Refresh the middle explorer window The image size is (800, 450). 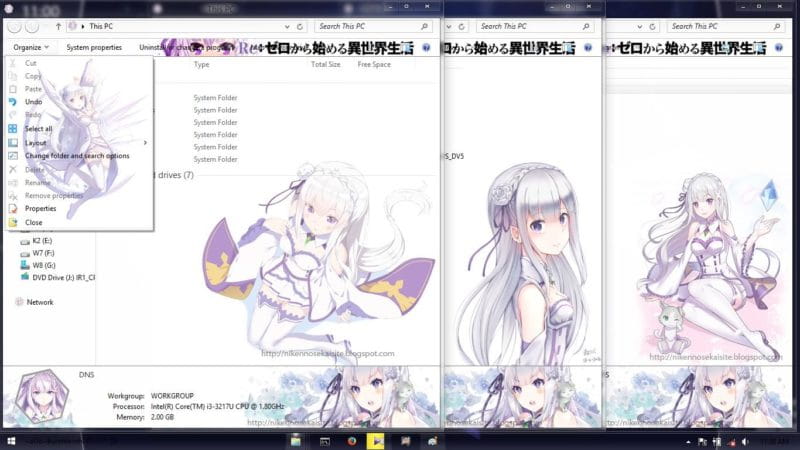click(462, 27)
